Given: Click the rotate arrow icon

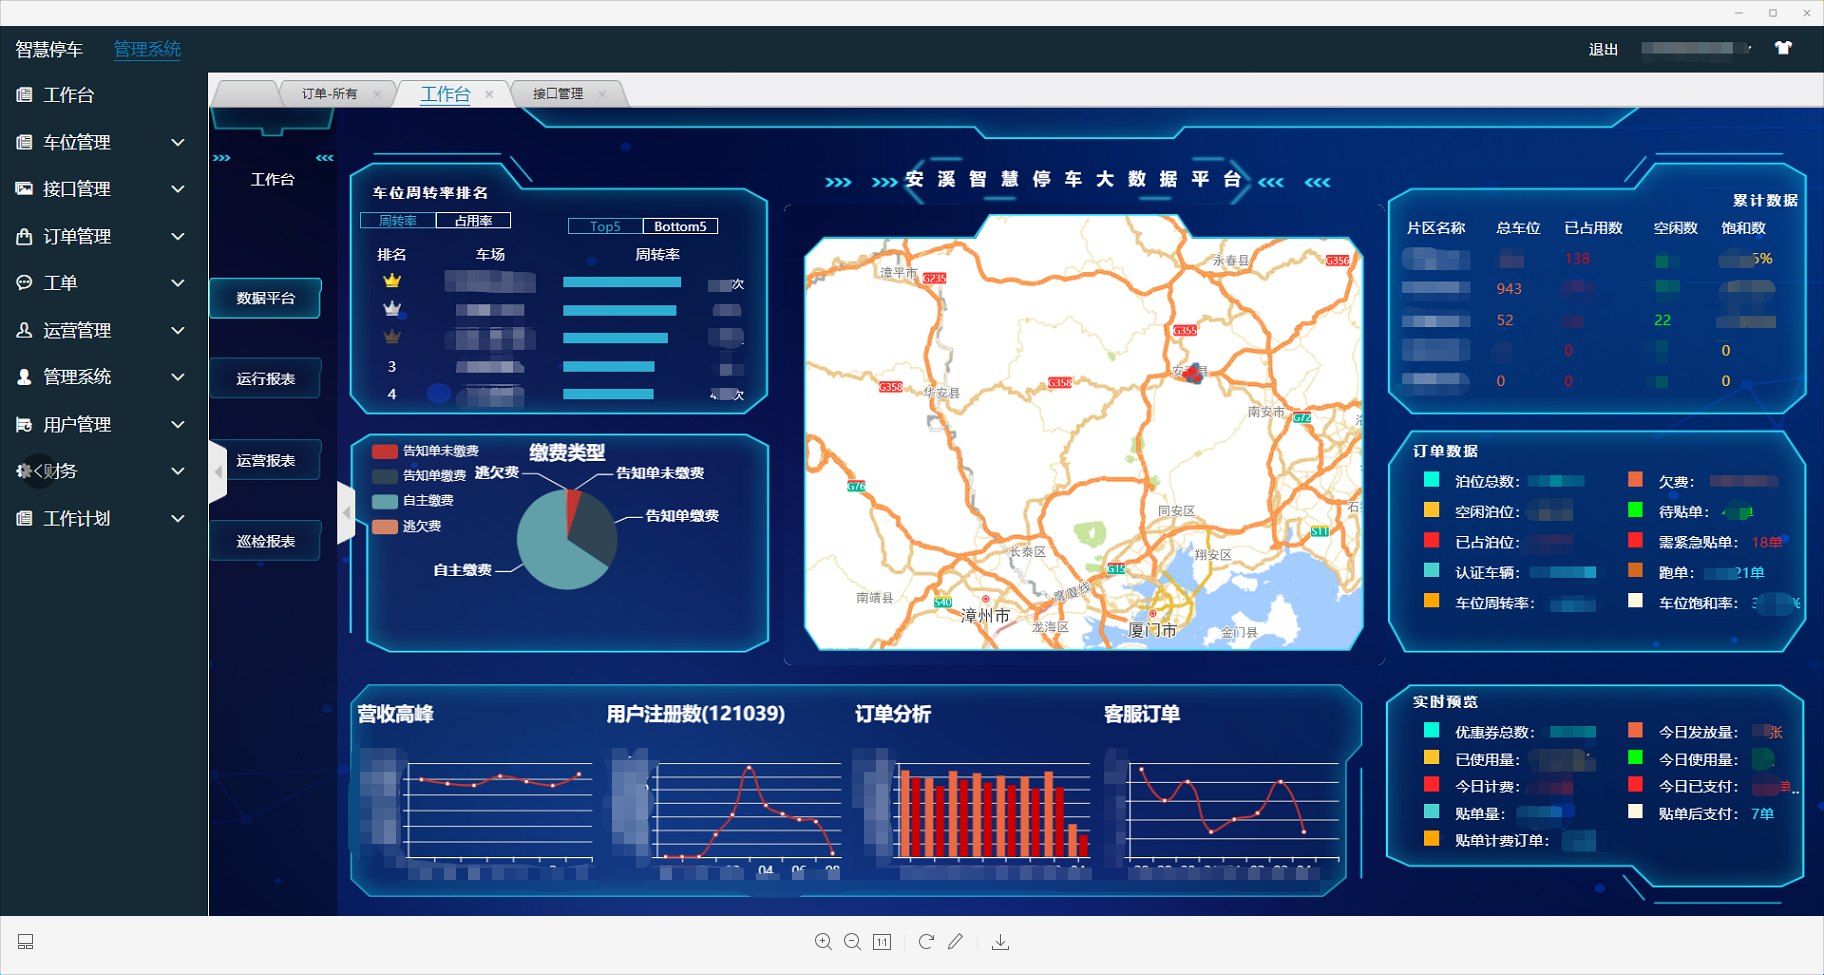Looking at the screenshot, I should pyautogui.click(x=926, y=942).
